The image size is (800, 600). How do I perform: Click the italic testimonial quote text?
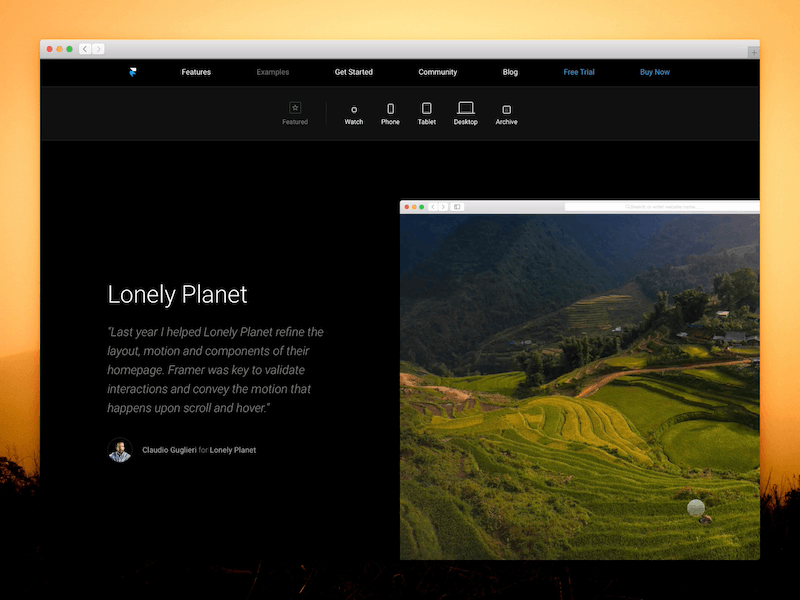click(x=215, y=370)
